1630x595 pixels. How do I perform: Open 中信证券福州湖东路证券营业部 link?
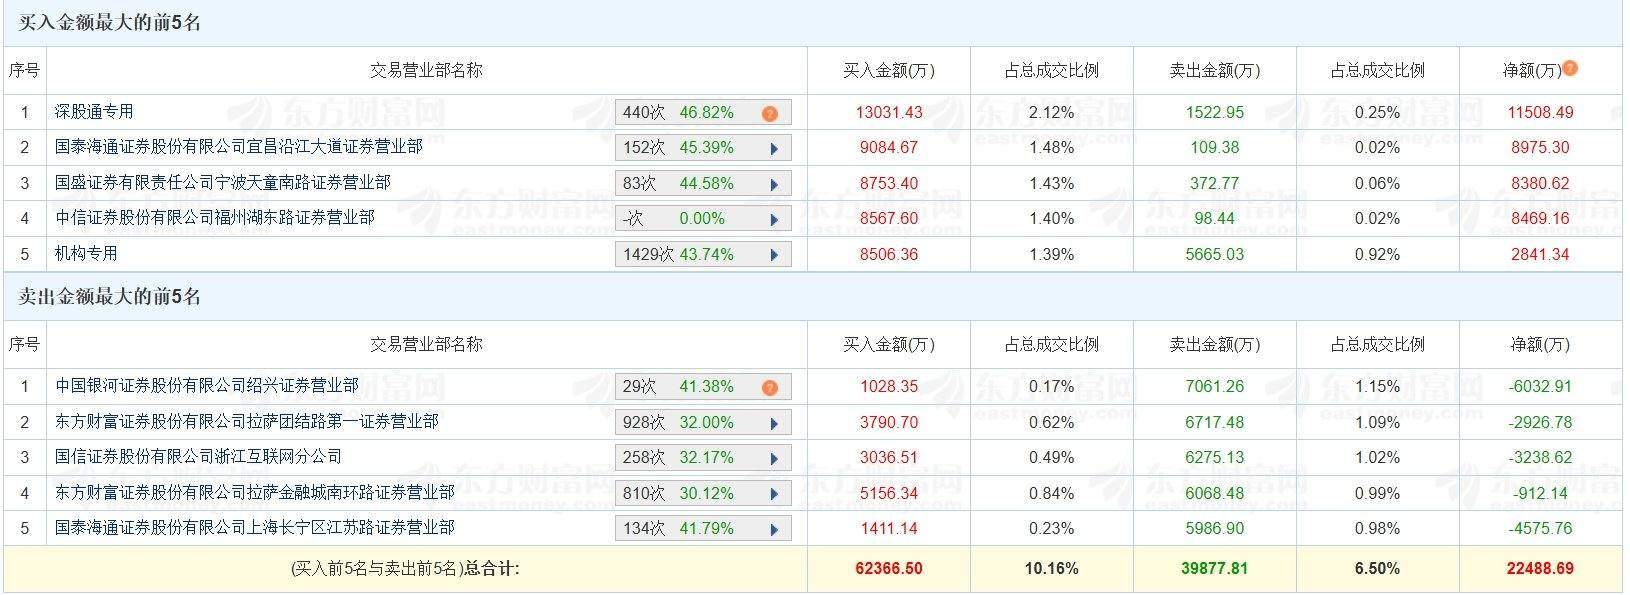tap(215, 218)
